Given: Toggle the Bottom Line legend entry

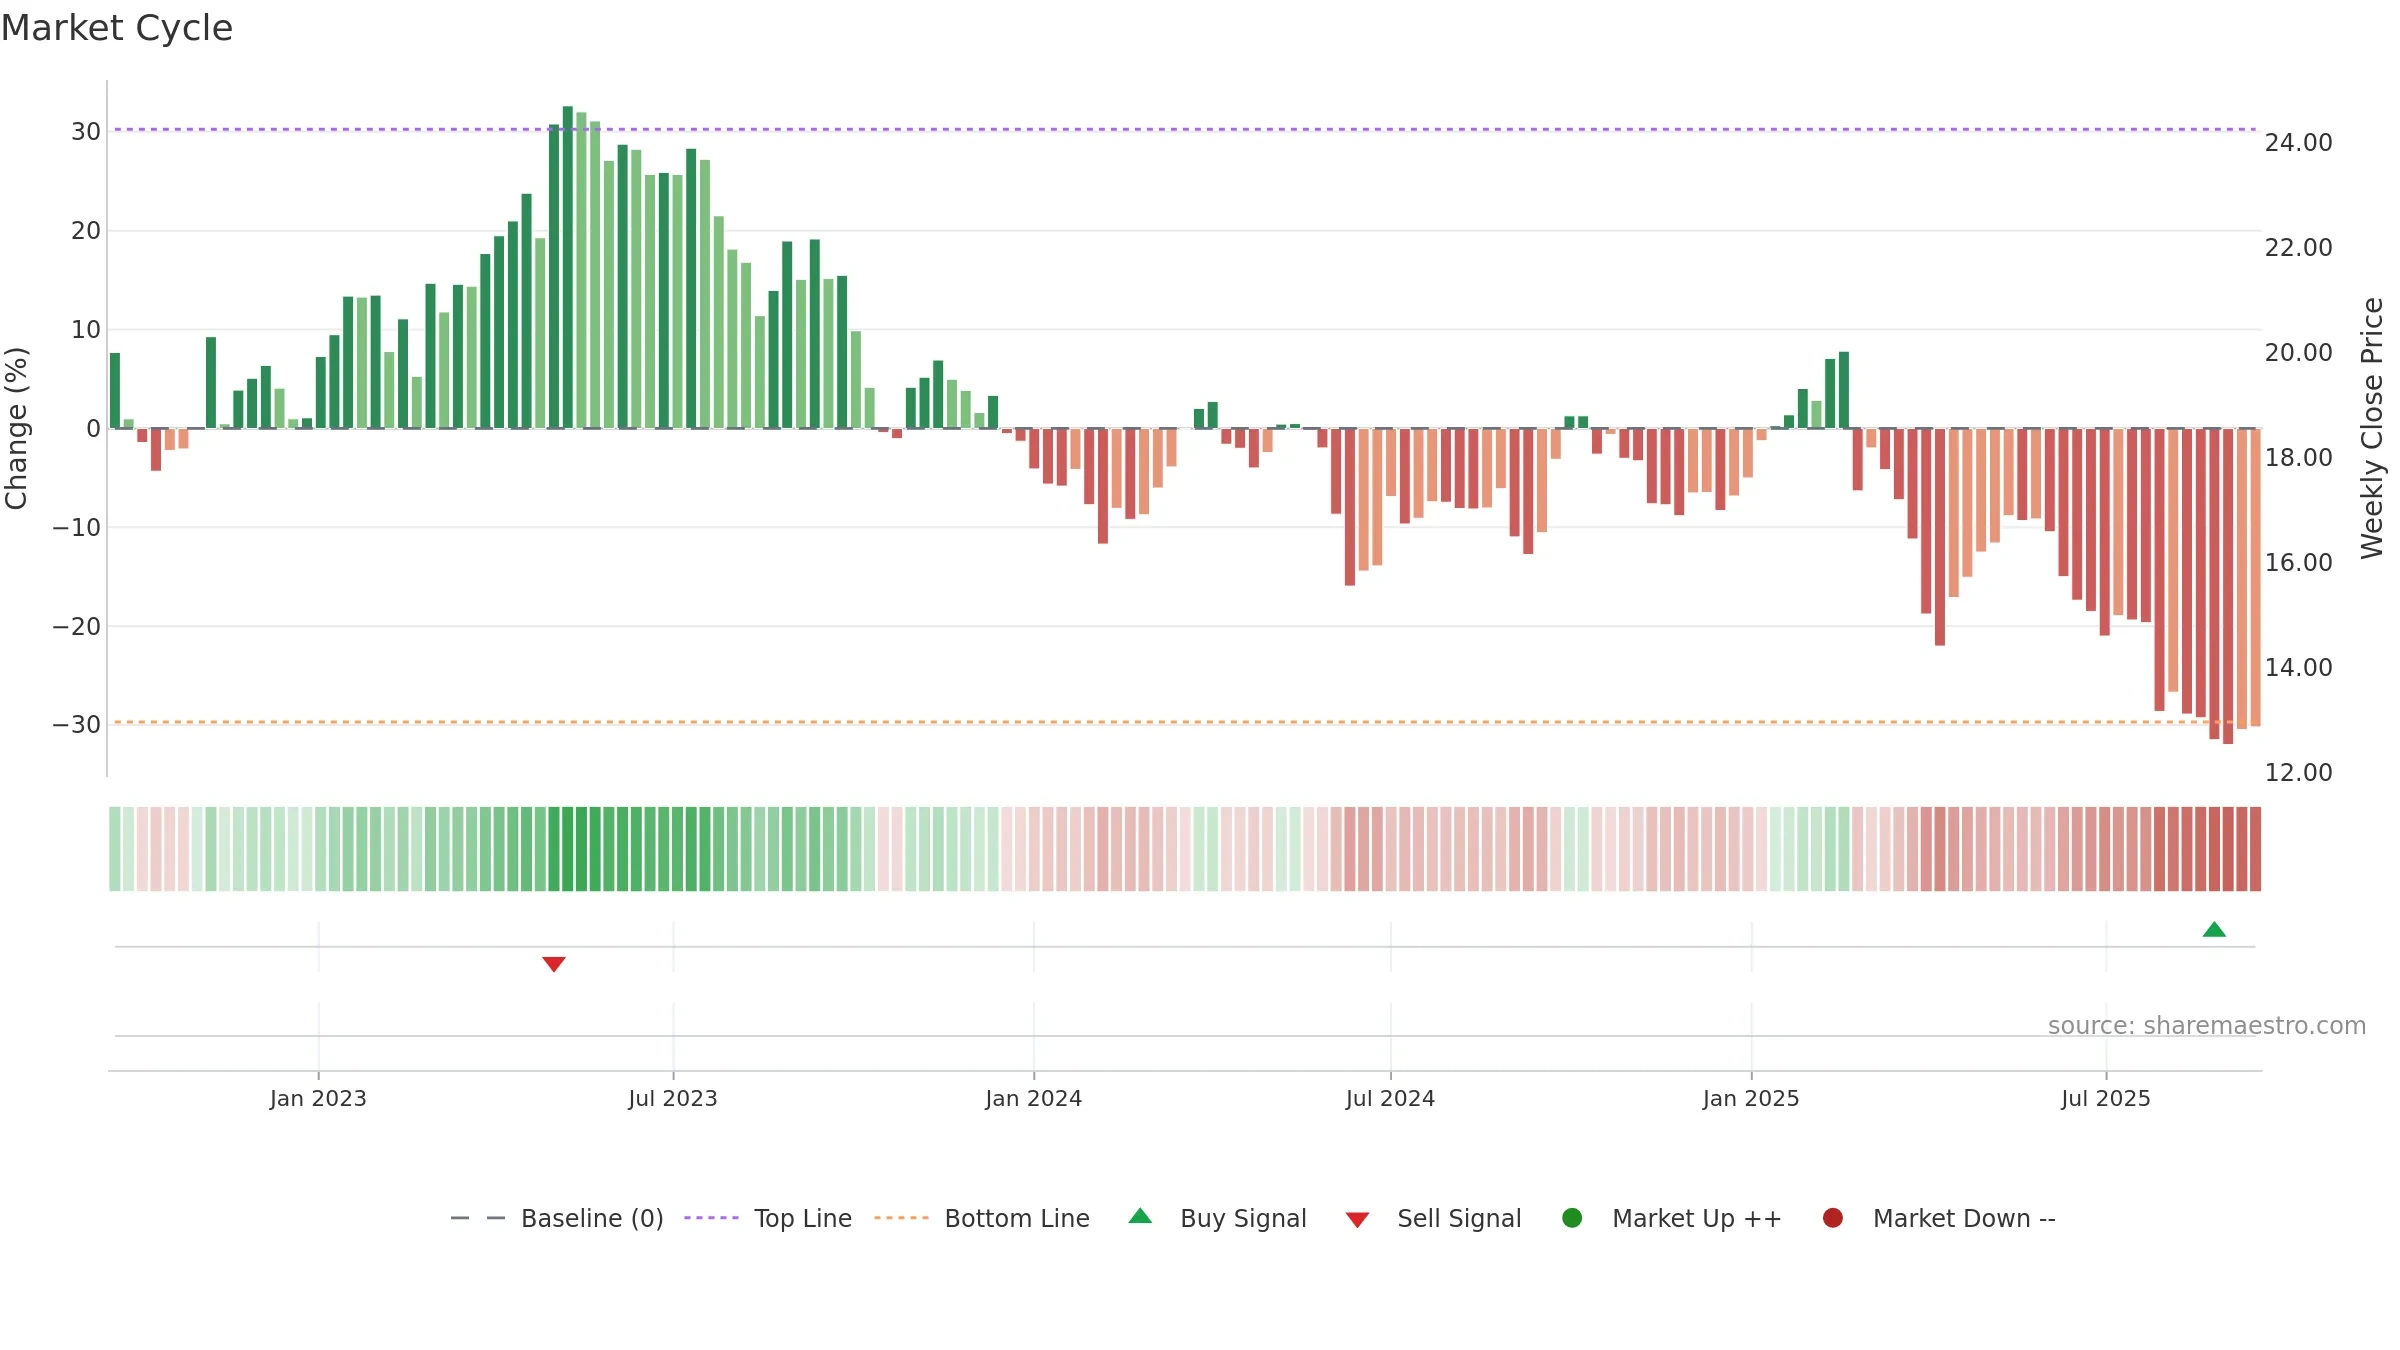Looking at the screenshot, I should click(982, 1218).
